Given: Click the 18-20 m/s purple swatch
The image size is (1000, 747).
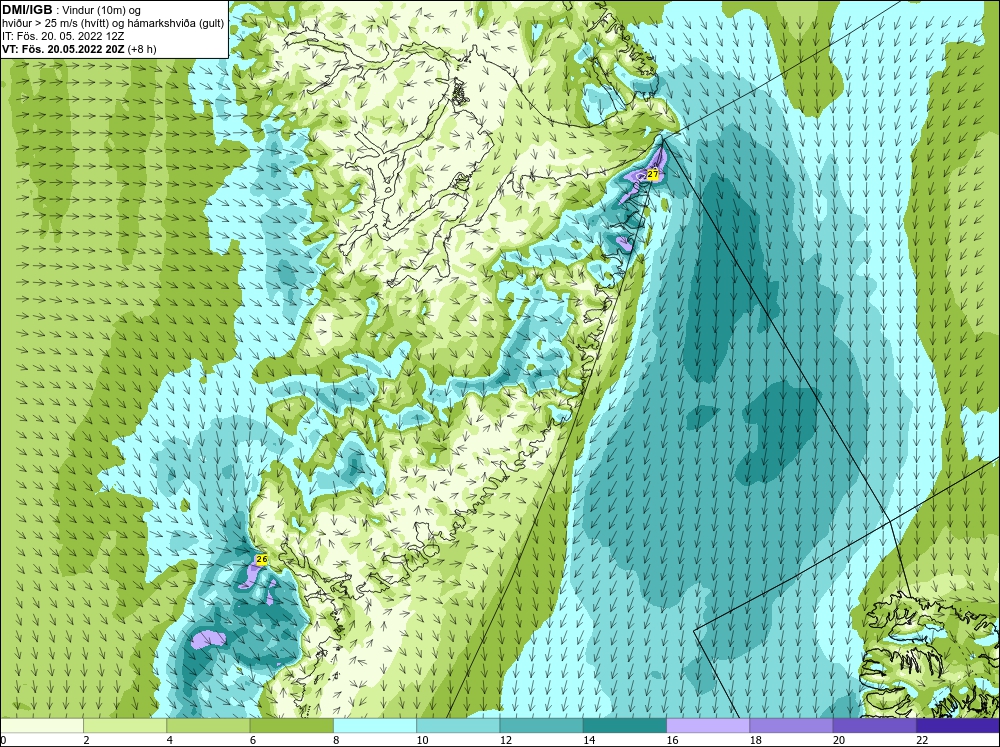Looking at the screenshot, I should tap(791, 726).
